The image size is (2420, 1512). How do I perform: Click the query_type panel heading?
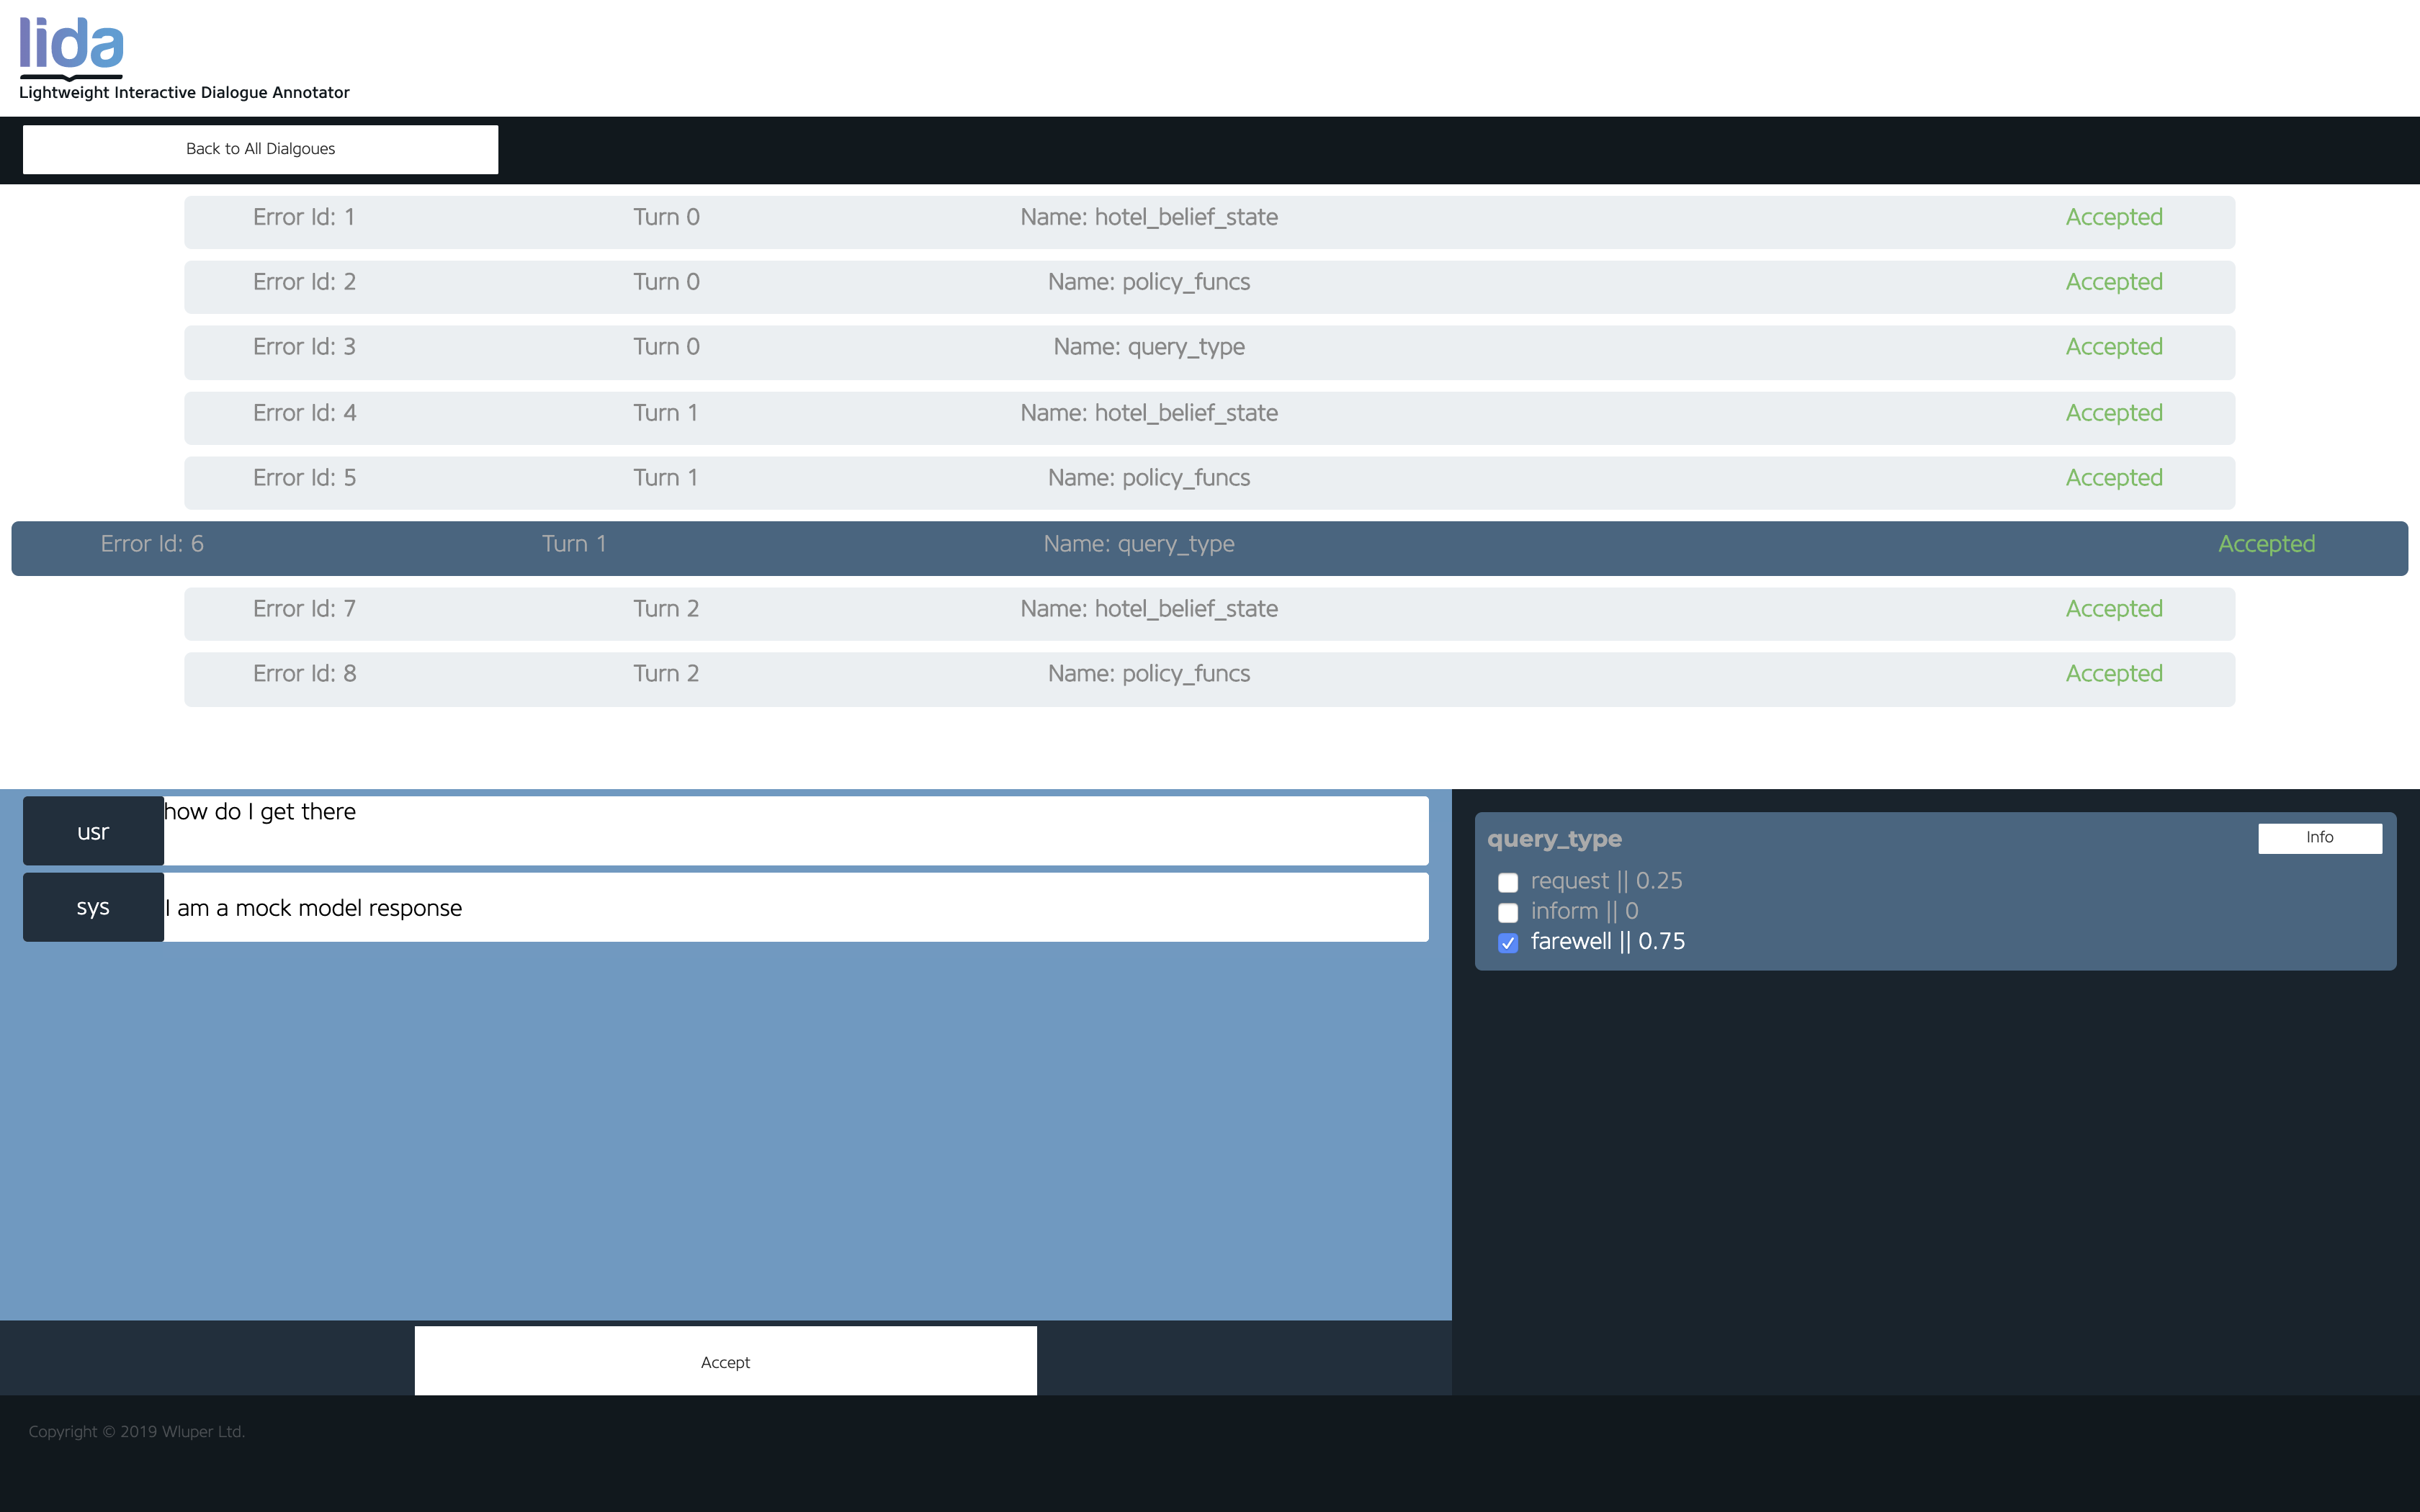point(1554,839)
